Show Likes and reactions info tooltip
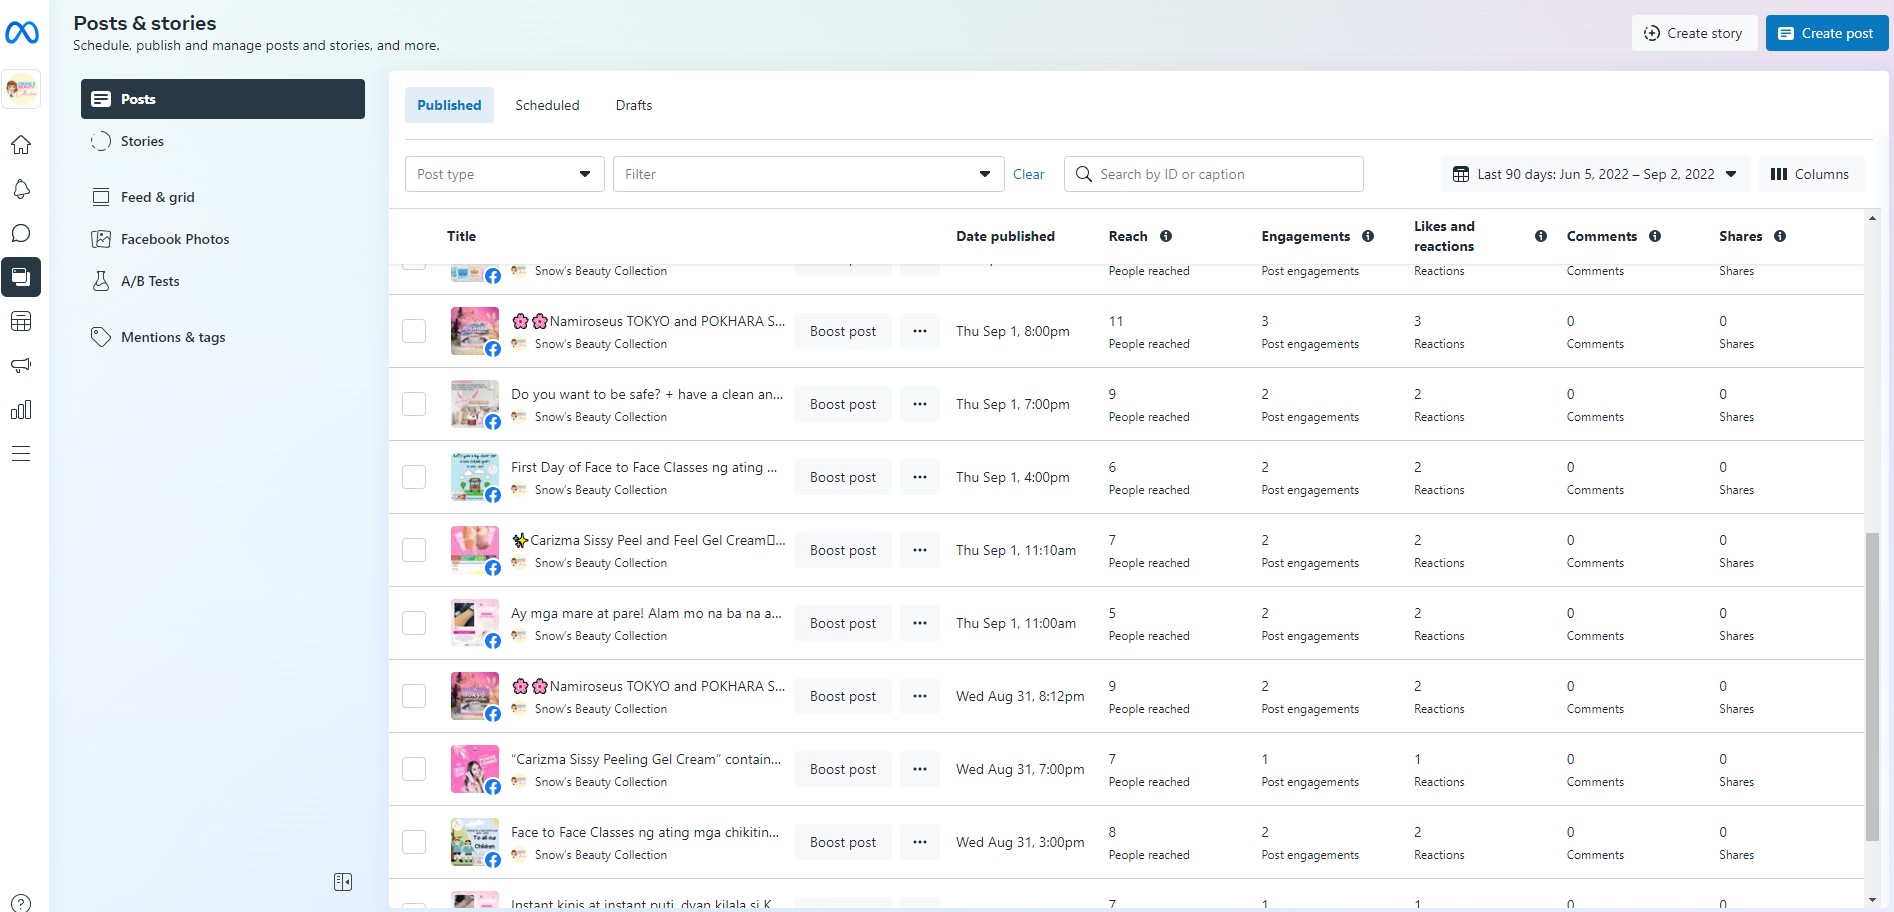Screen dimensions: 1894x912 click(x=1541, y=236)
